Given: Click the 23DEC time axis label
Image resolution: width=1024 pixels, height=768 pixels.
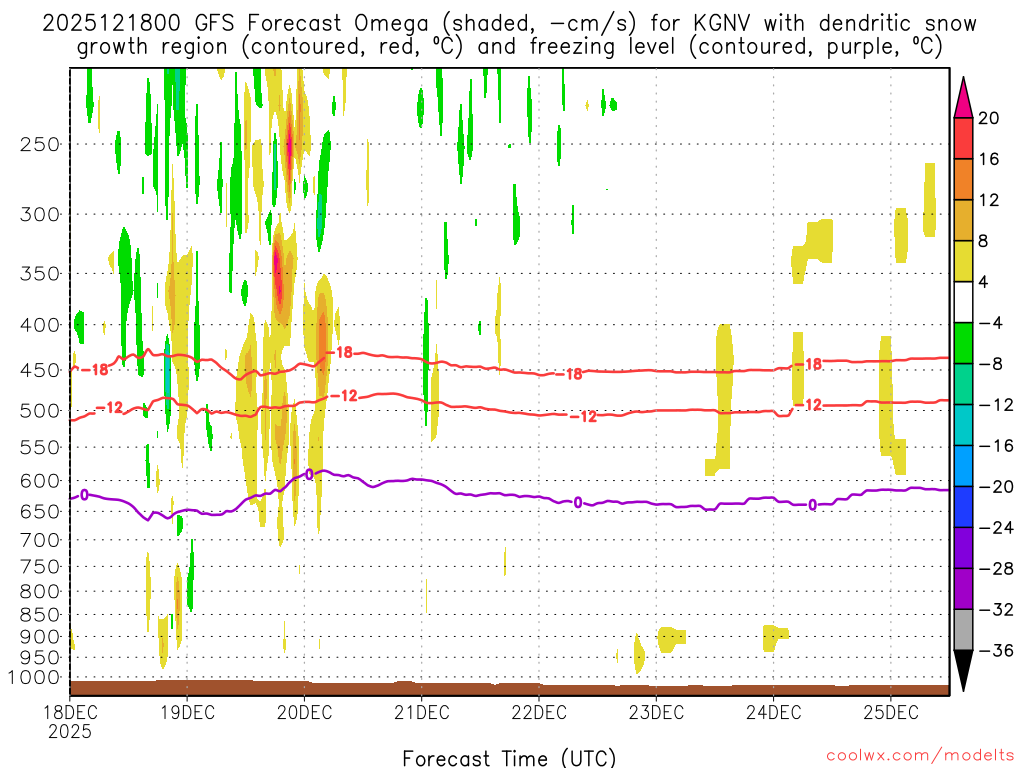Looking at the screenshot, I should (x=656, y=712).
